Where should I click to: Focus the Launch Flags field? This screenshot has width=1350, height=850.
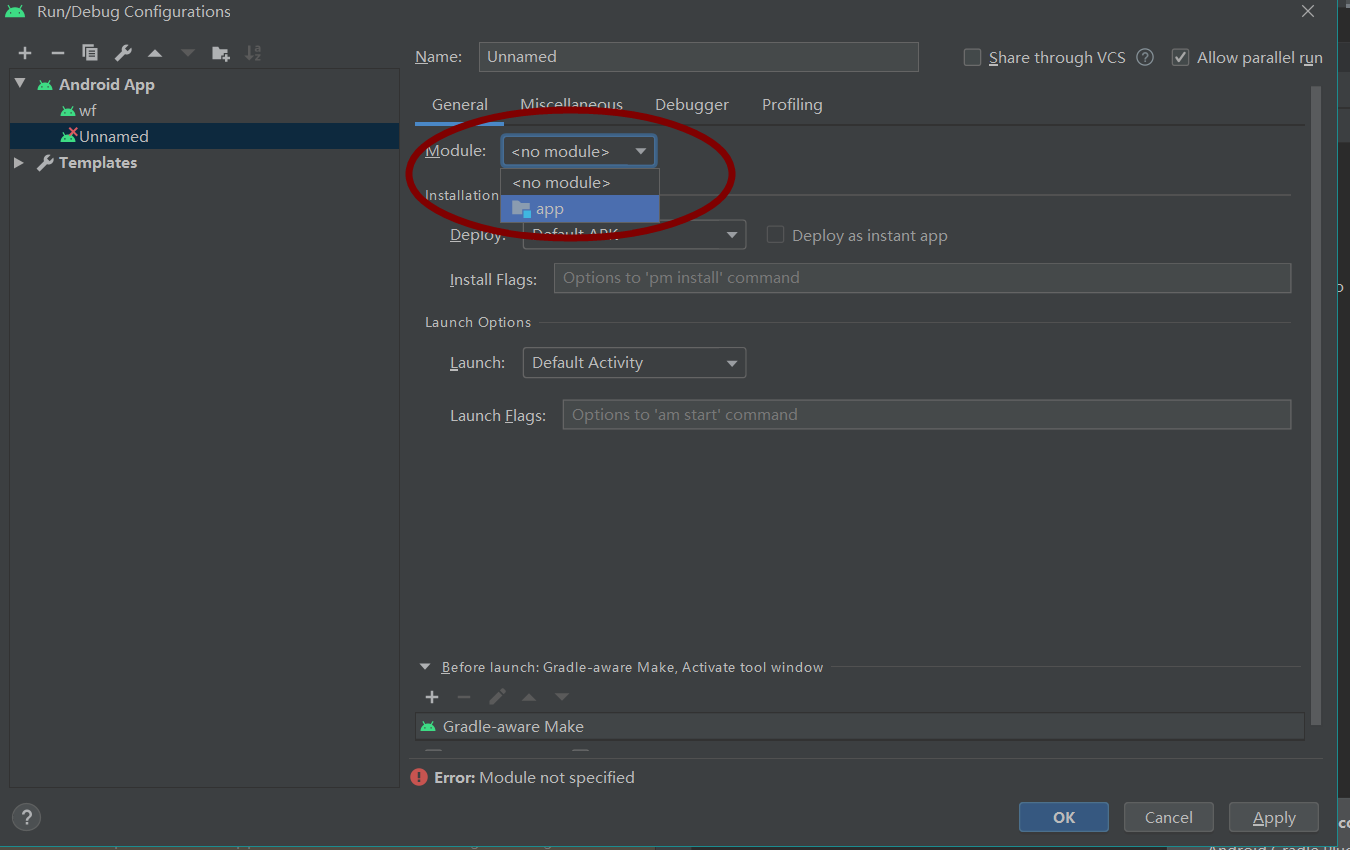pos(926,414)
